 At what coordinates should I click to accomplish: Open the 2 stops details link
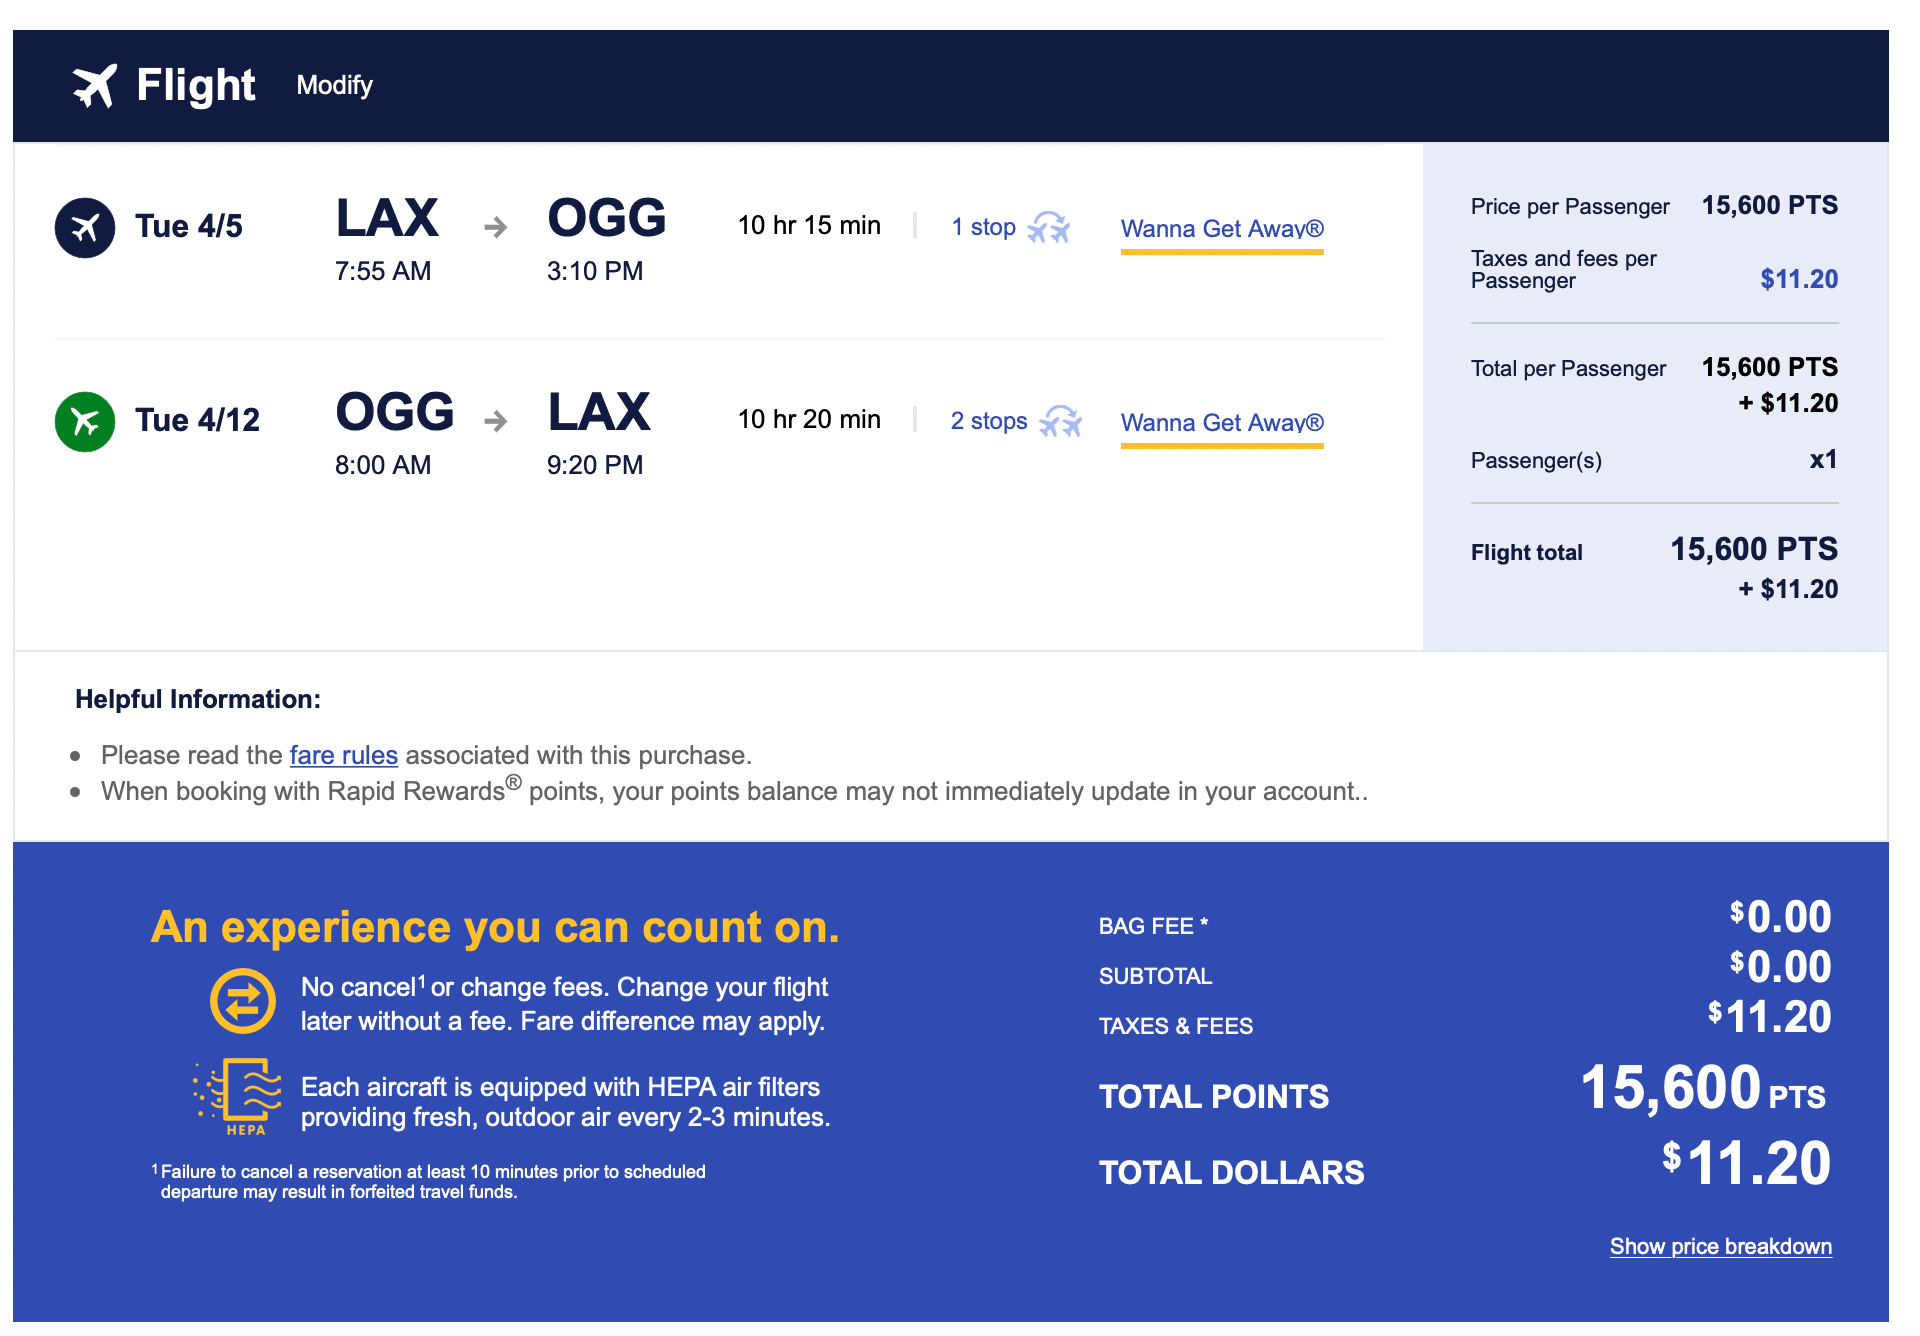click(988, 422)
